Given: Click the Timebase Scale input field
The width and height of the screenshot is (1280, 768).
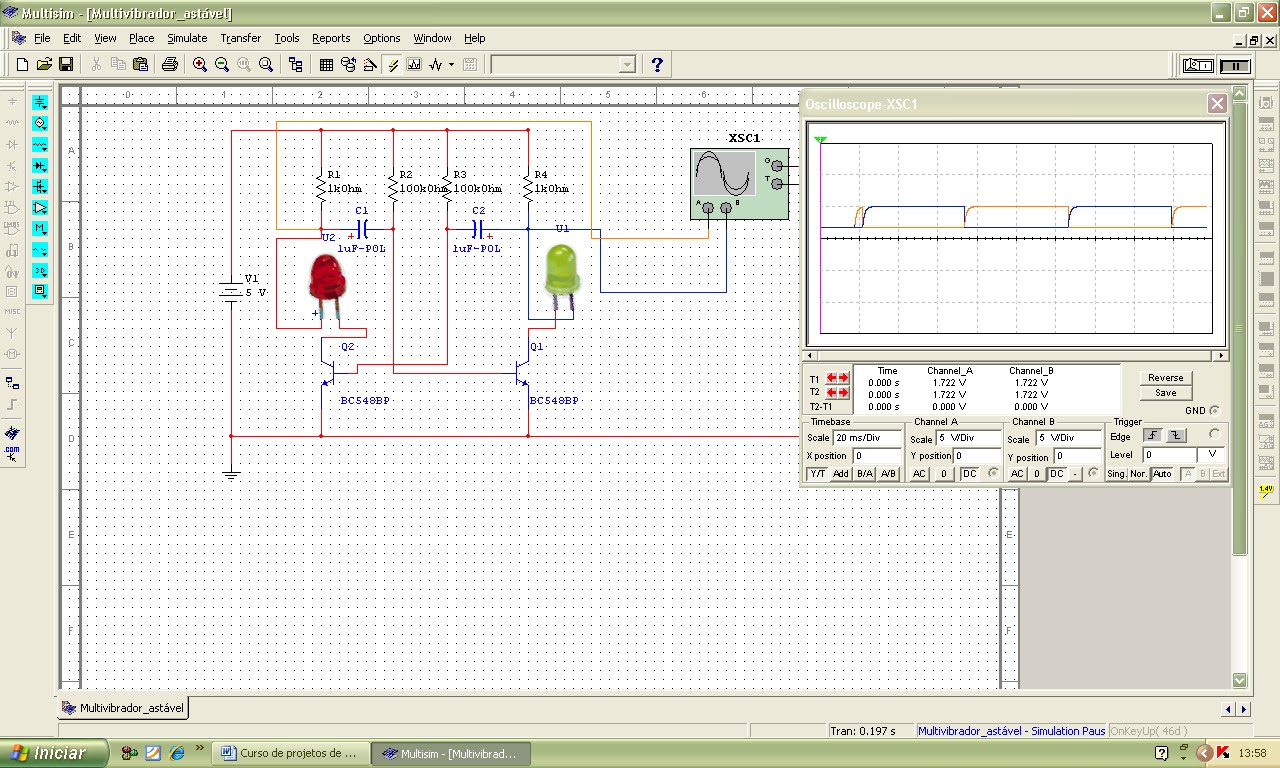Looking at the screenshot, I should coord(867,438).
